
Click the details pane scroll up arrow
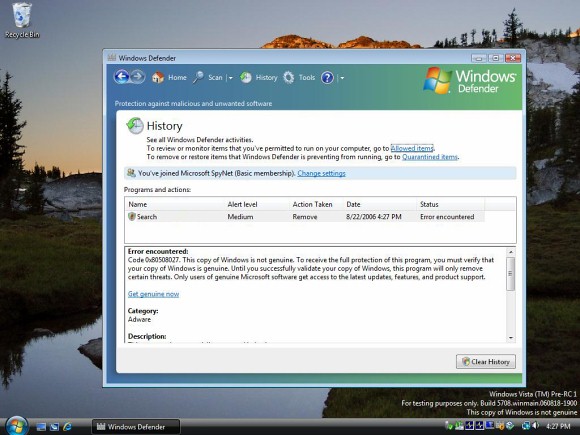511,252
